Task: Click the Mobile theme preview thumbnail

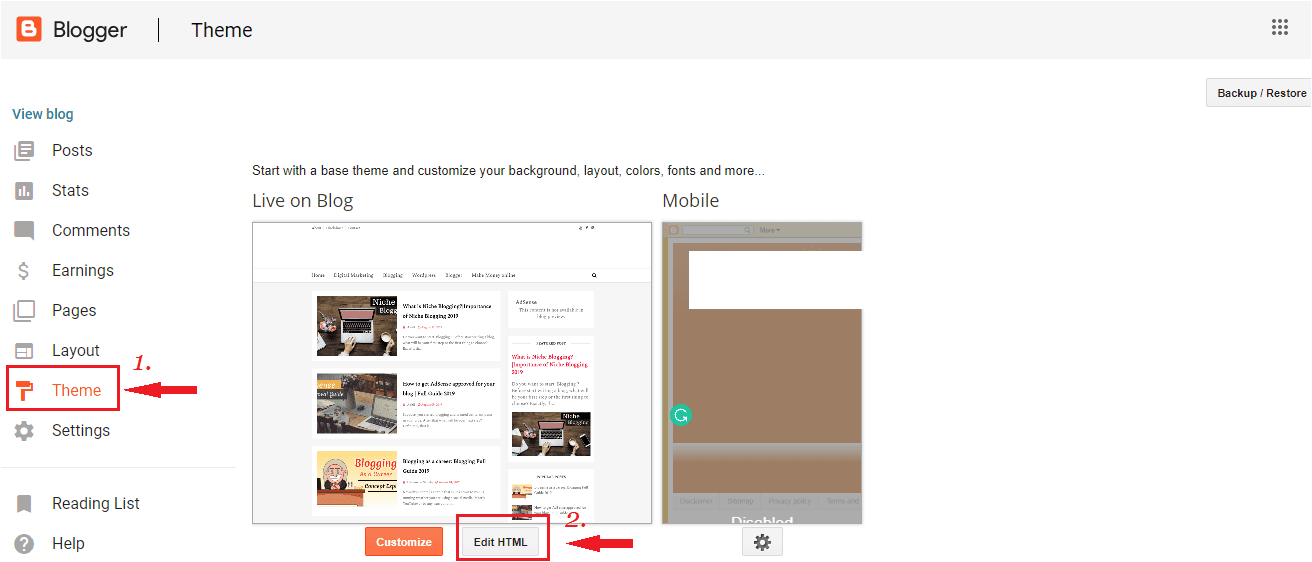Action: coord(762,373)
